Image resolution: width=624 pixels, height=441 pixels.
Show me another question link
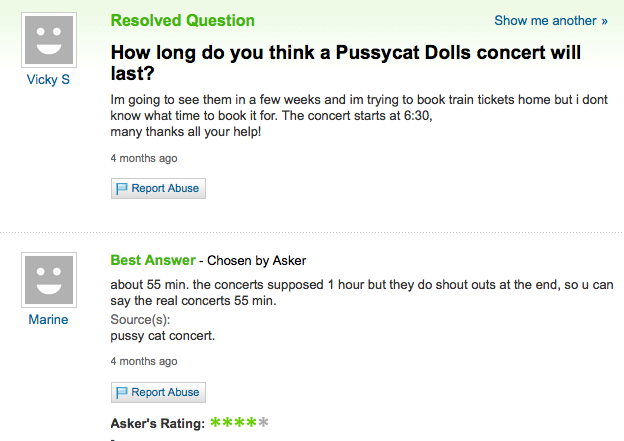click(551, 21)
